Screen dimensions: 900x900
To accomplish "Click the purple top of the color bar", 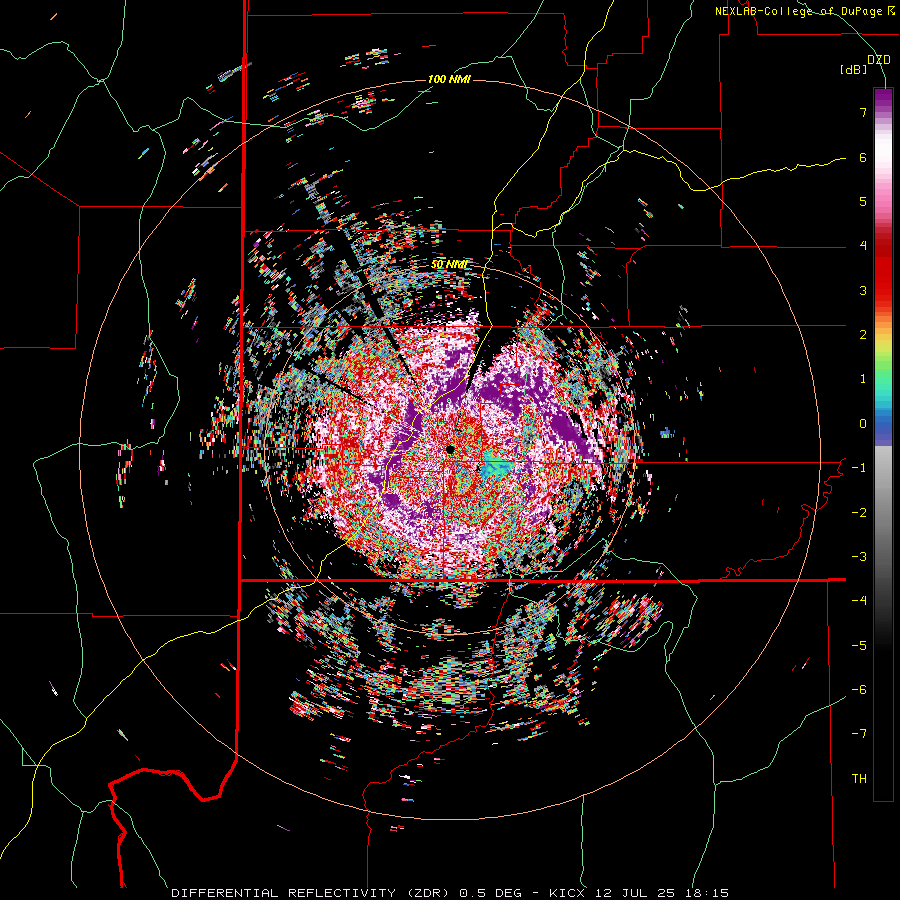I will (x=883, y=98).
